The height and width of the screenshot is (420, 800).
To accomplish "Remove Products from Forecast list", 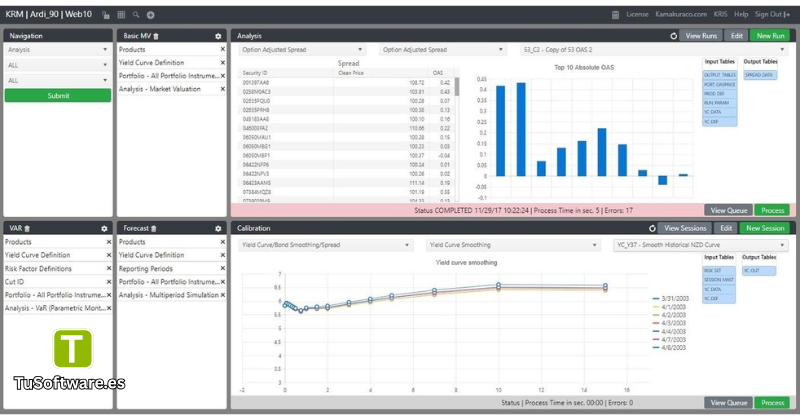I will 222,242.
